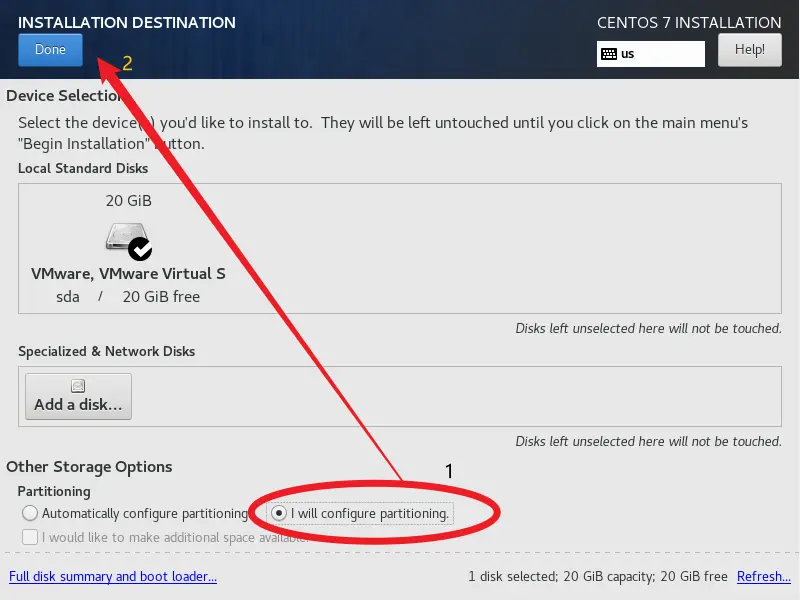The image size is (800, 600).
Task: Select the us keyboard layout field
Action: click(x=651, y=54)
